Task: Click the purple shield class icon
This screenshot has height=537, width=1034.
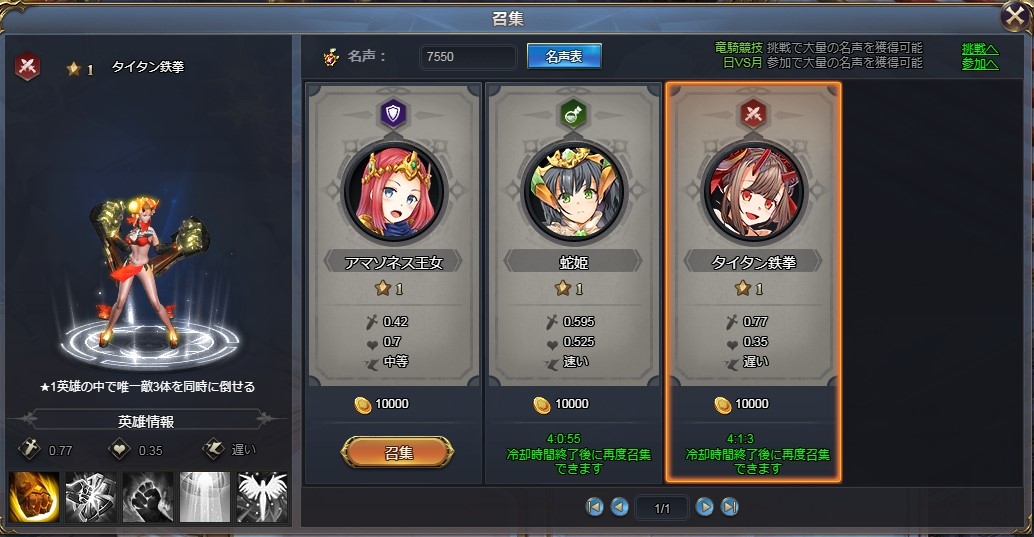Action: [394, 114]
